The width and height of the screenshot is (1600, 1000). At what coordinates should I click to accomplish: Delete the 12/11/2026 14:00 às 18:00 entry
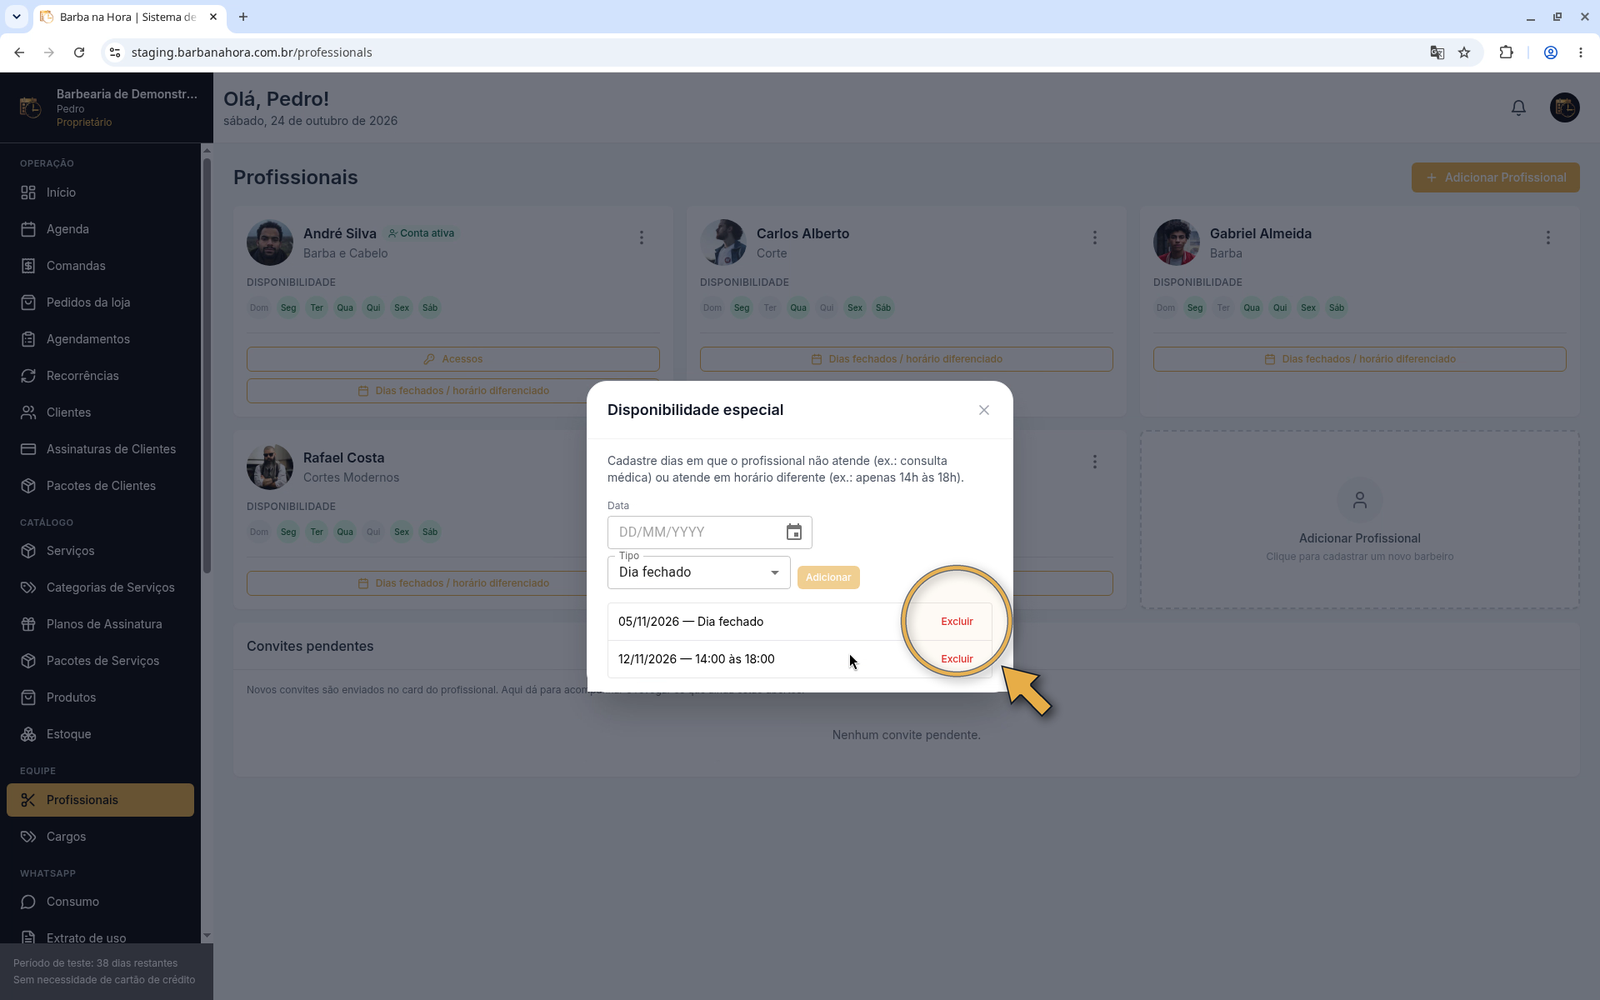click(x=957, y=659)
